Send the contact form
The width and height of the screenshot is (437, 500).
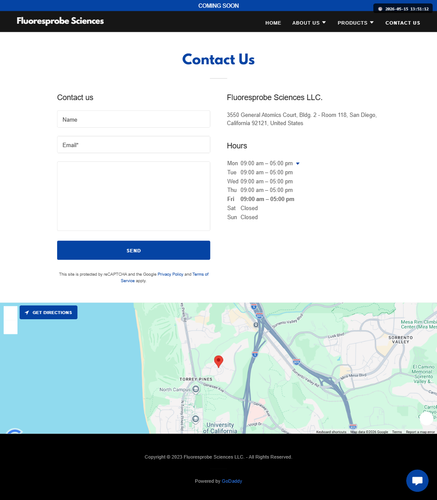coord(133,250)
